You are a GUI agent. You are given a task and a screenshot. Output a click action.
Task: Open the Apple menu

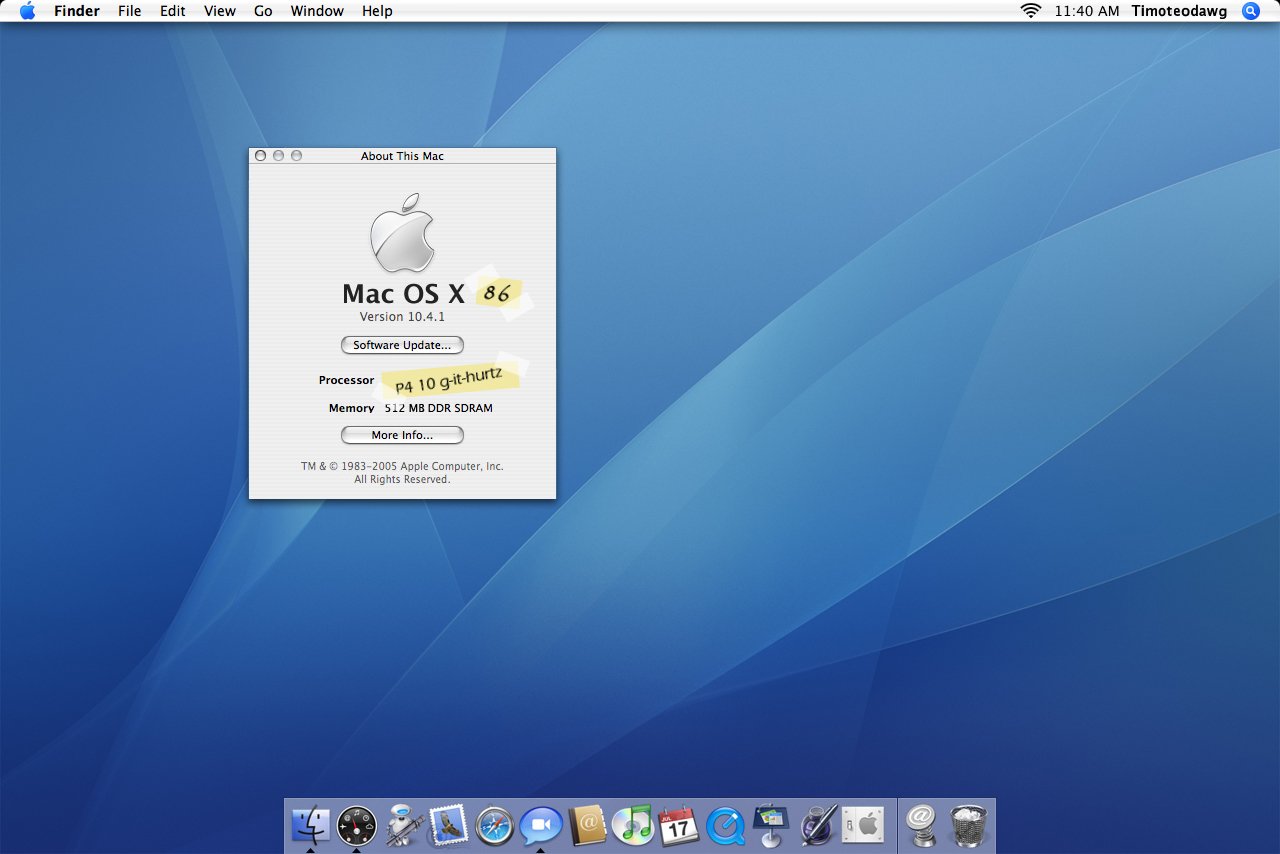[27, 11]
